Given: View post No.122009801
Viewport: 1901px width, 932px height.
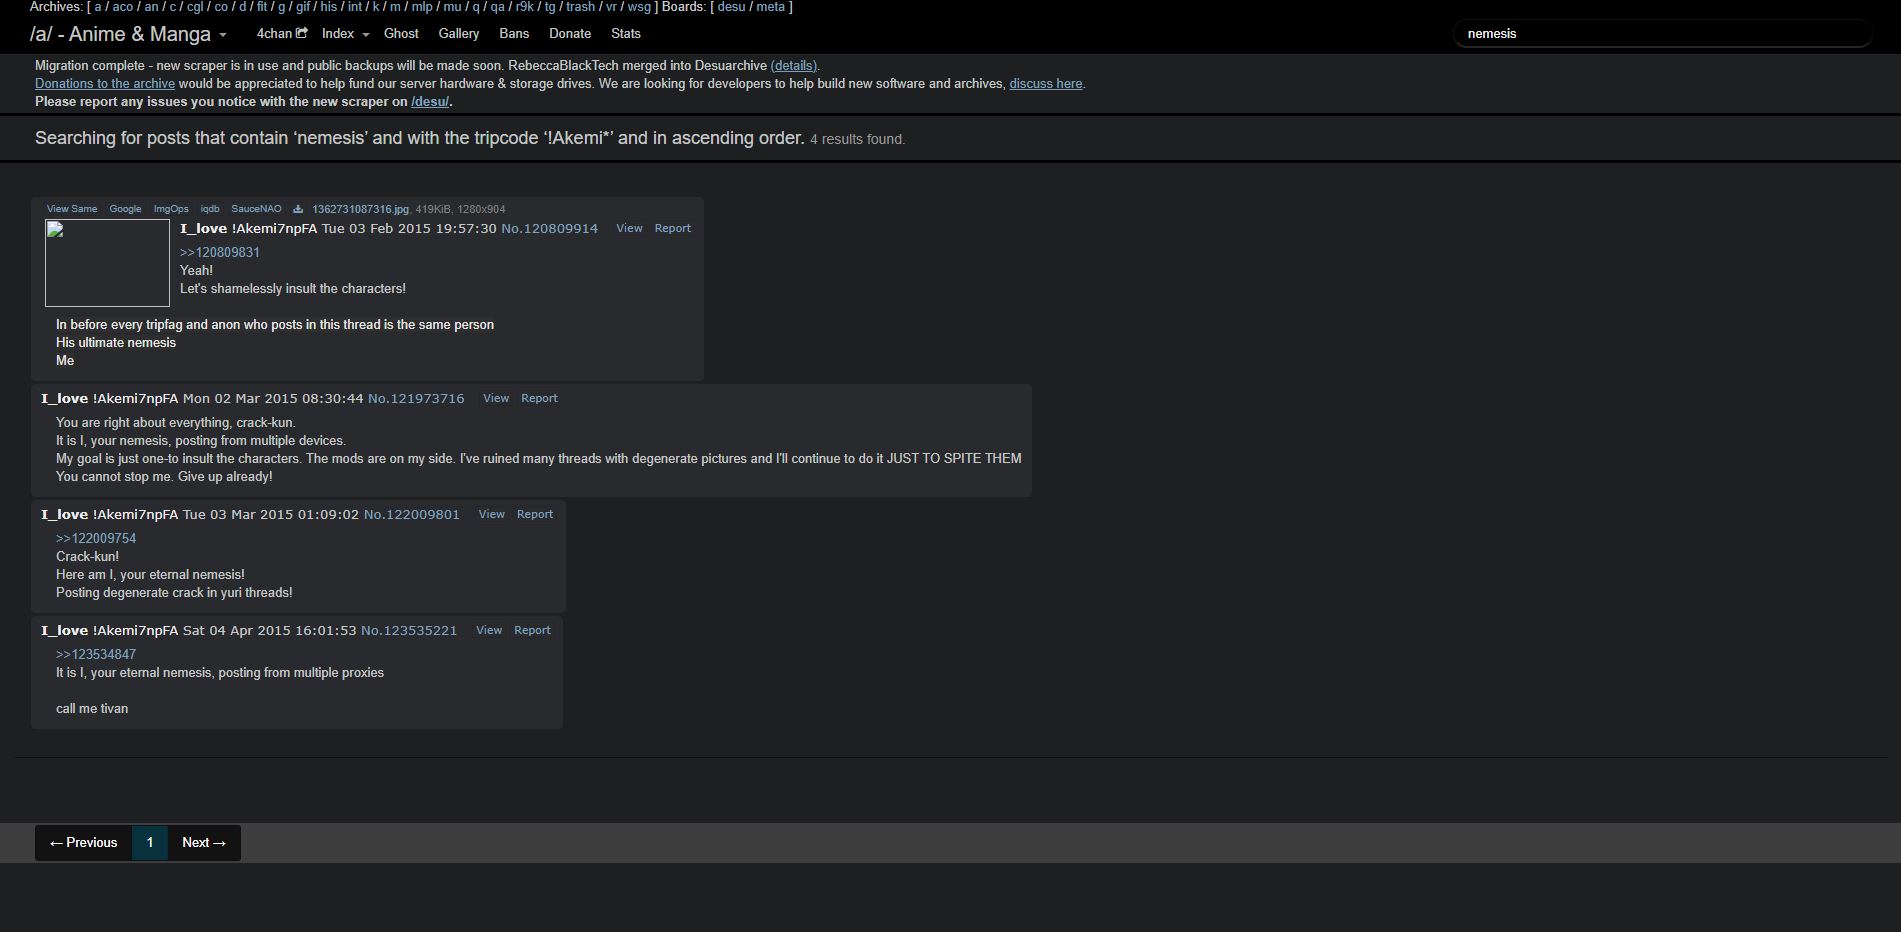Looking at the screenshot, I should pos(491,514).
